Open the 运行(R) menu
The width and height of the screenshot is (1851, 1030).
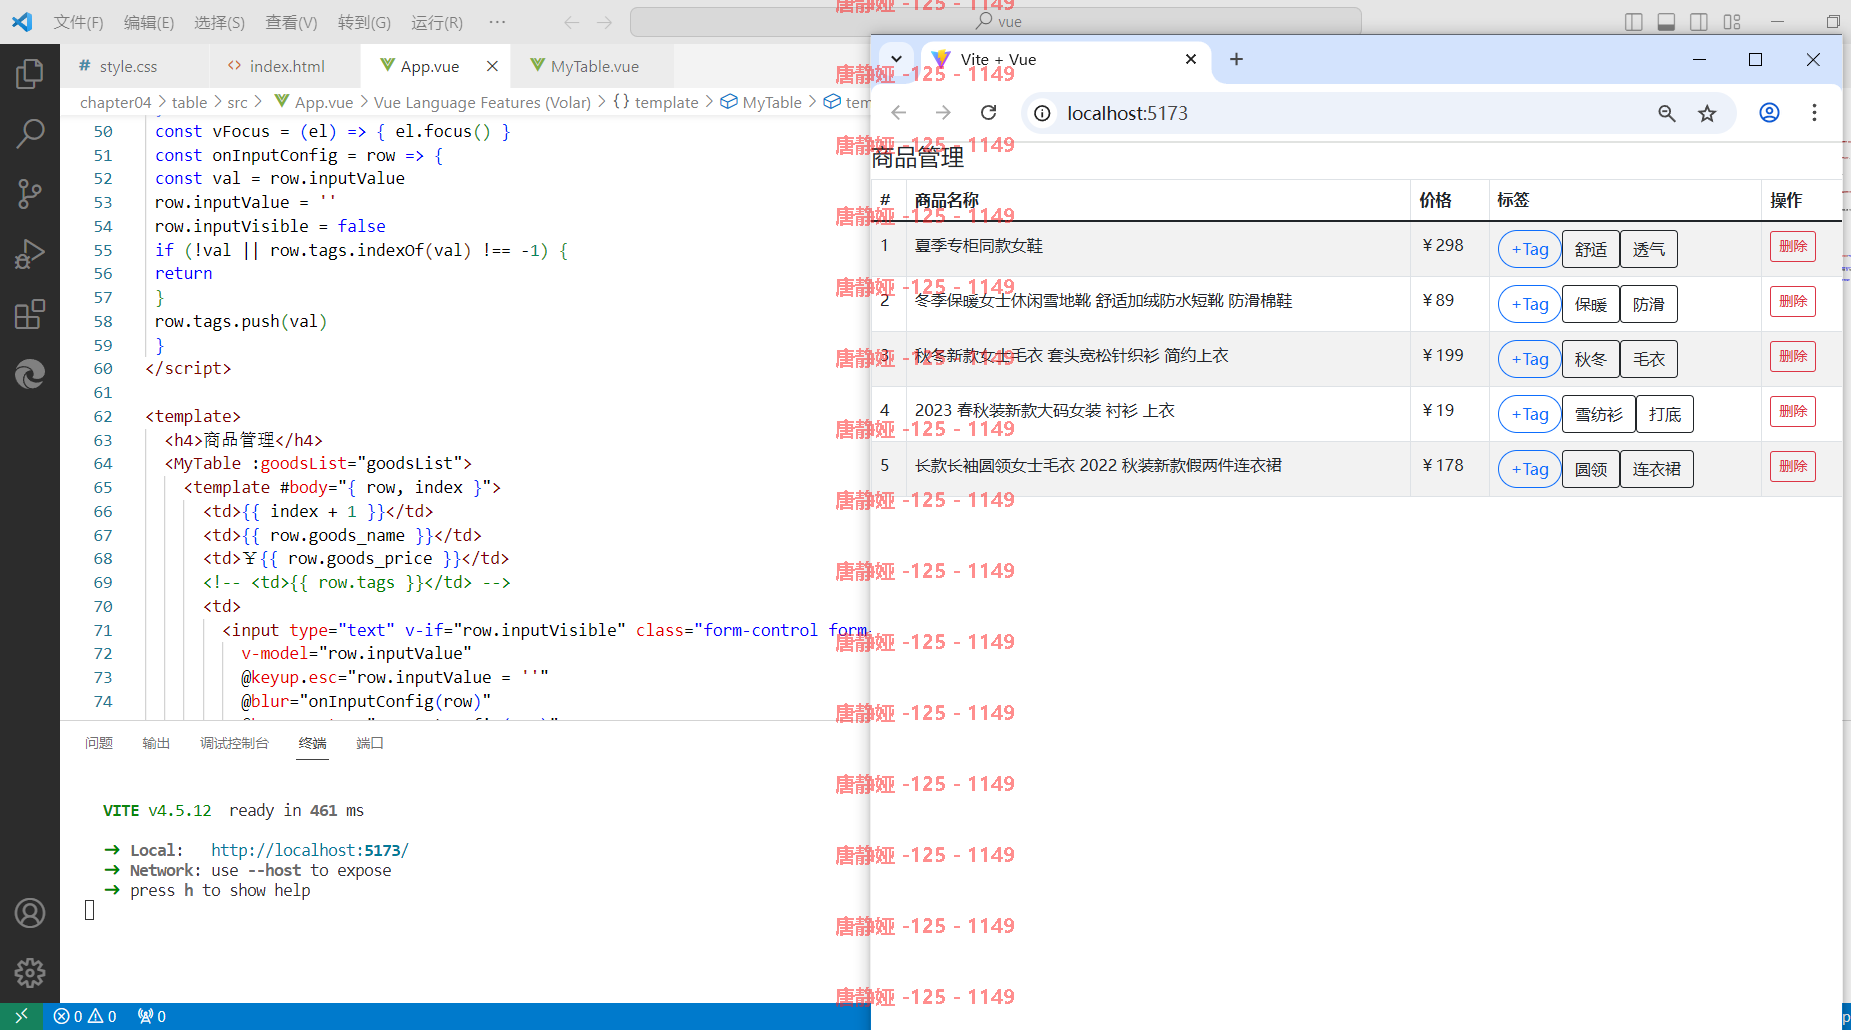coord(437,22)
